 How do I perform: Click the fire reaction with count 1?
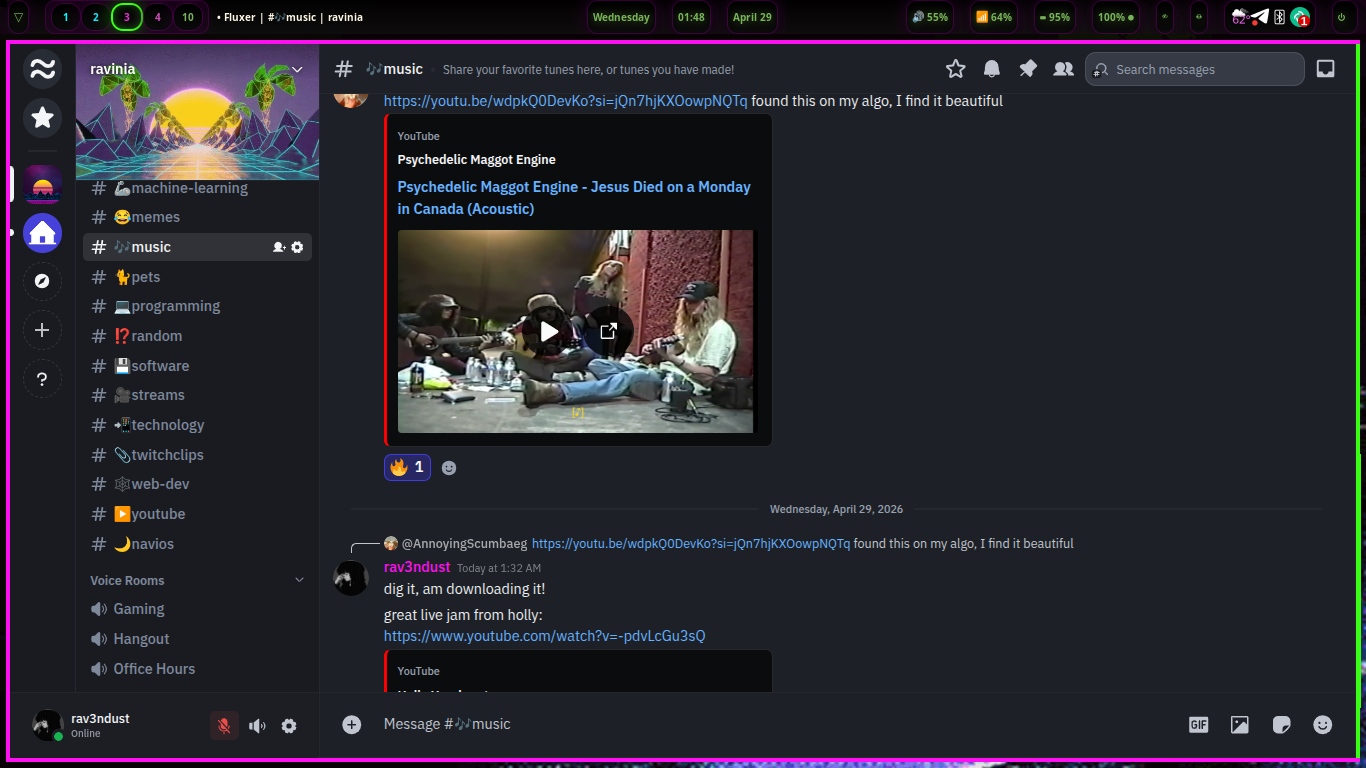407,467
